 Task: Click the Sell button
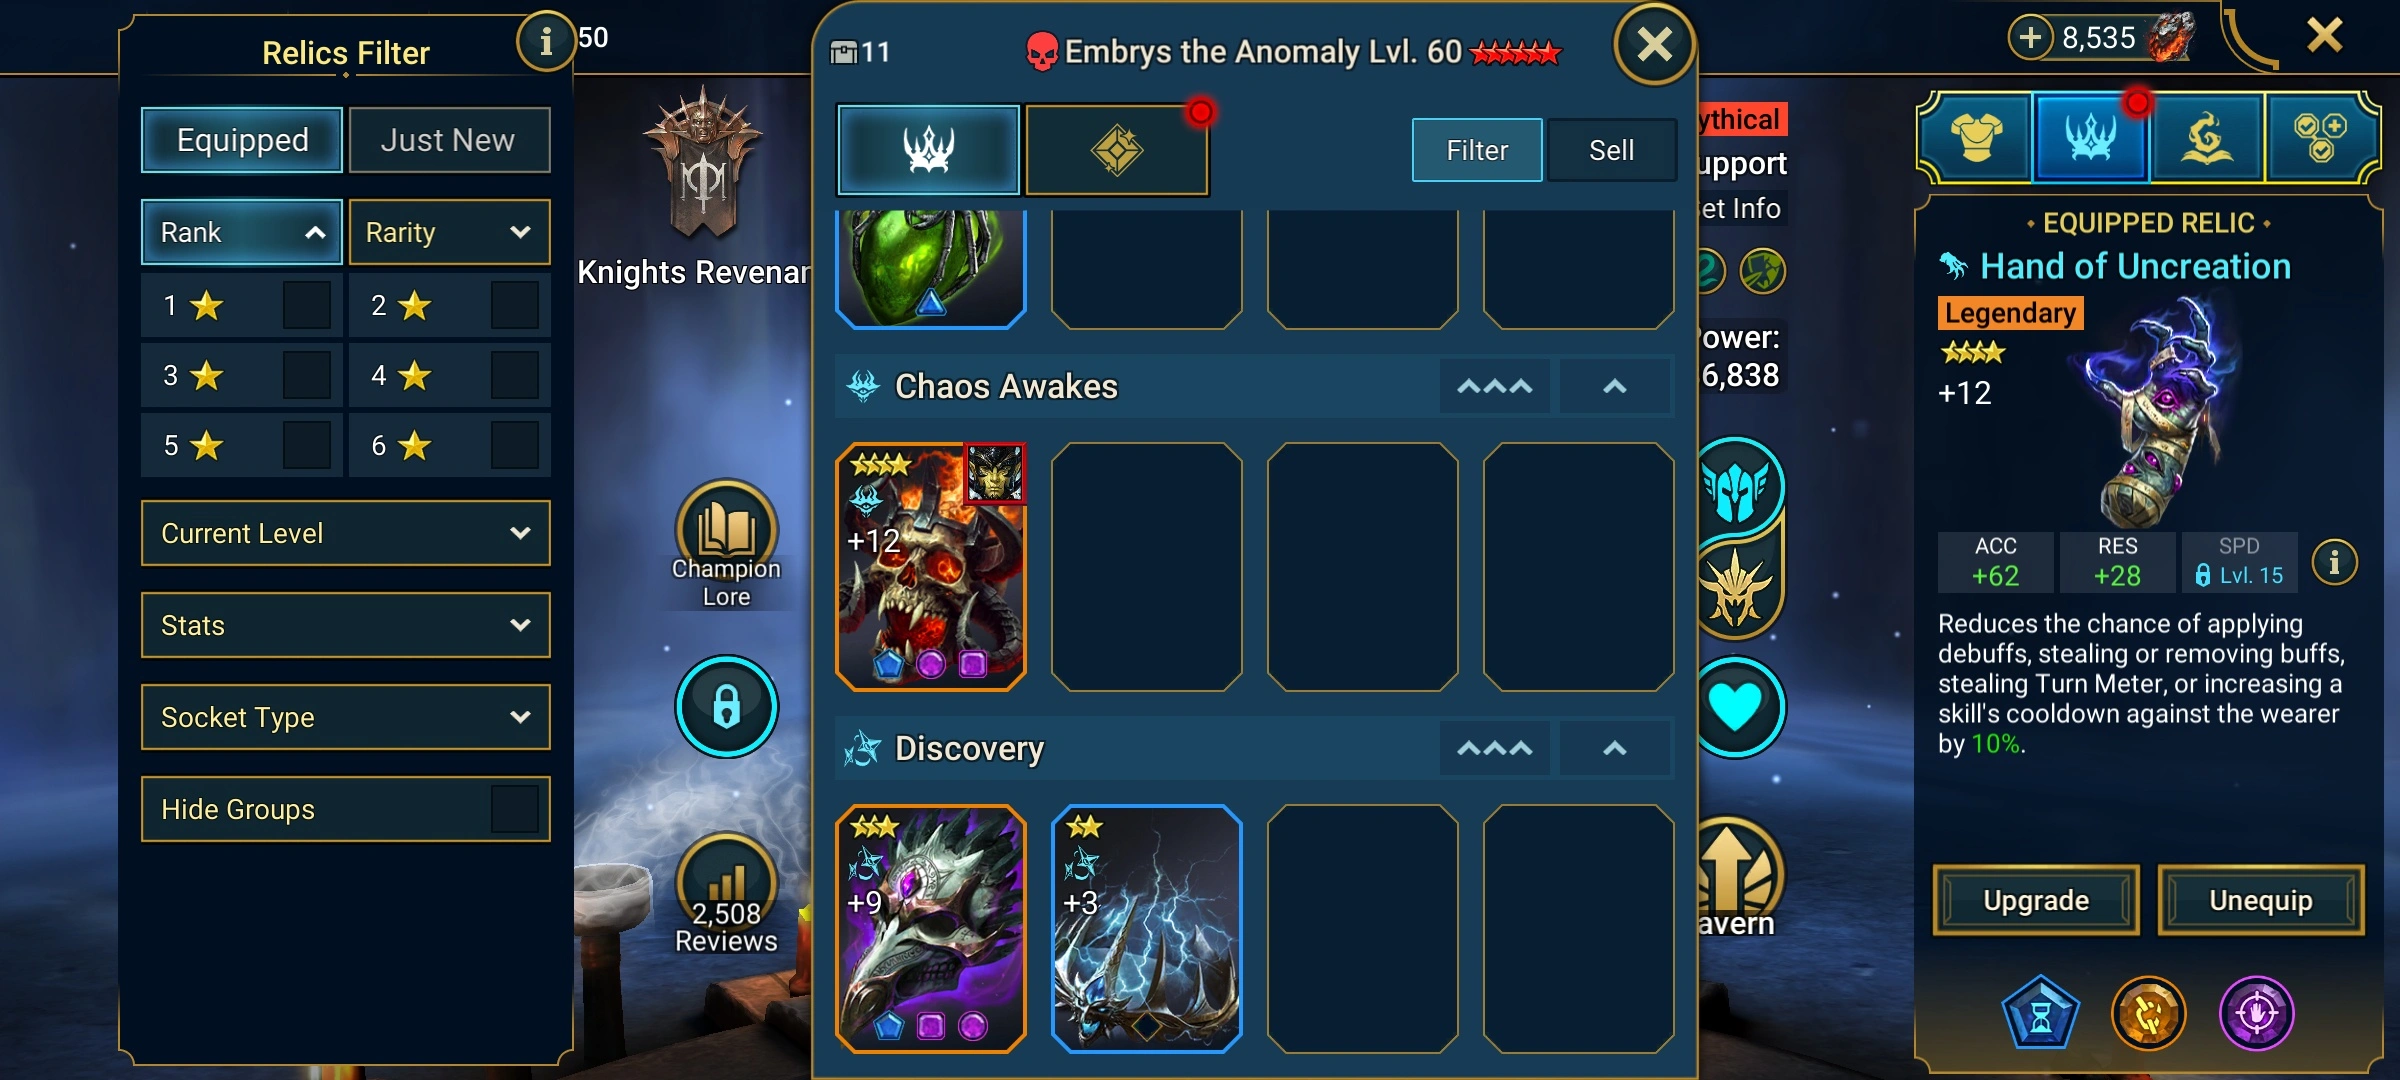(x=1611, y=150)
